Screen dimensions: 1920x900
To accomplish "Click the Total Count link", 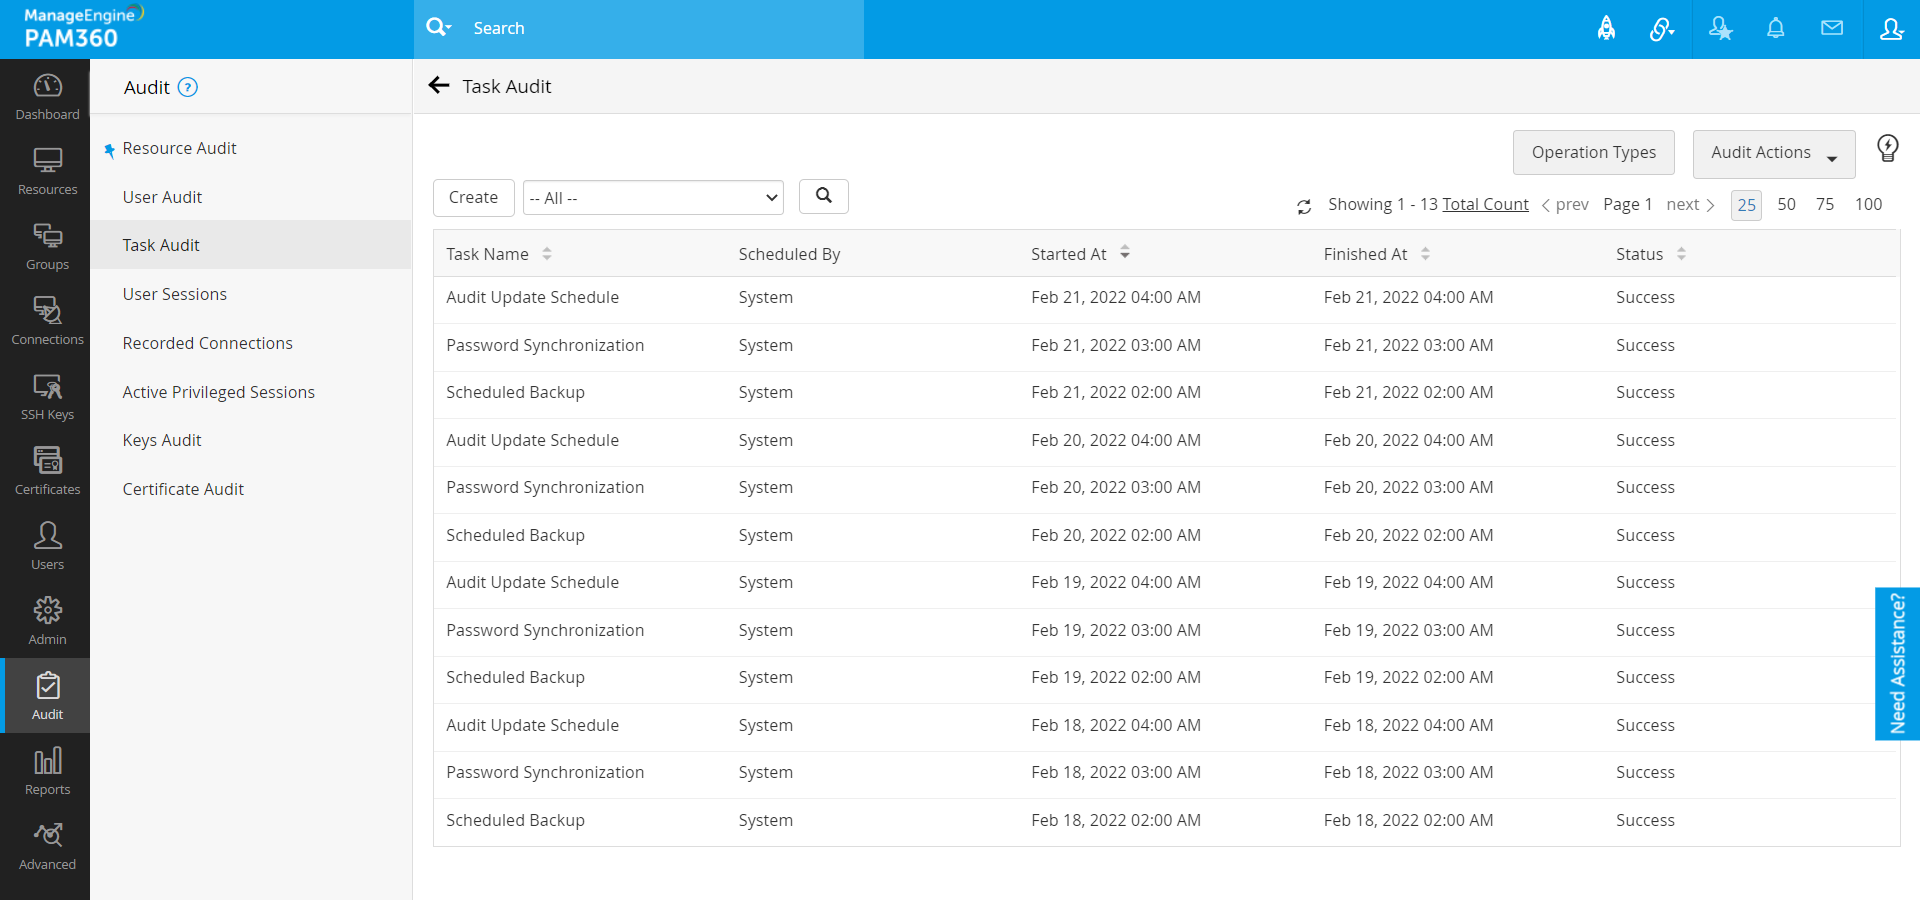I will [x=1485, y=204].
